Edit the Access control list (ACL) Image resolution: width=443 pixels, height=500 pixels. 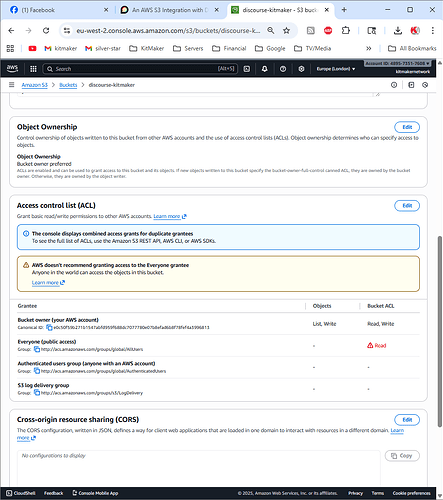coord(407,206)
